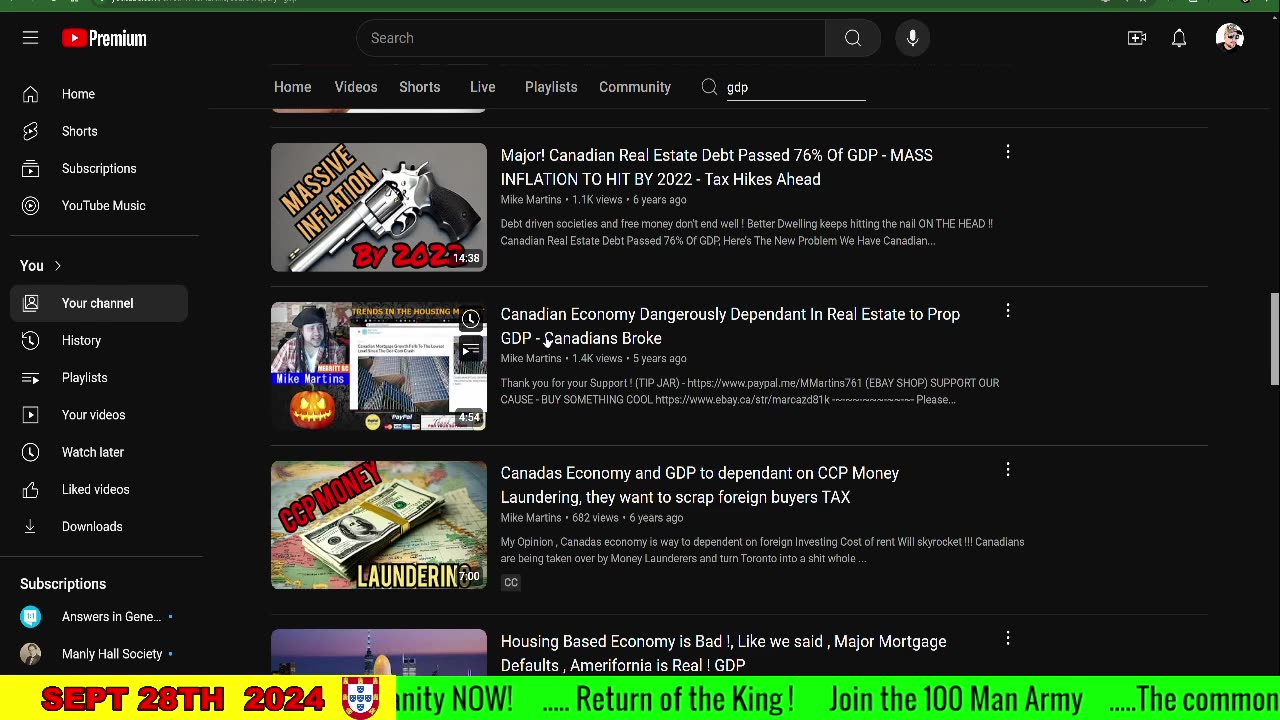The image size is (1280, 720).
Task: Open Your channel in the sidebar
Action: tap(98, 303)
